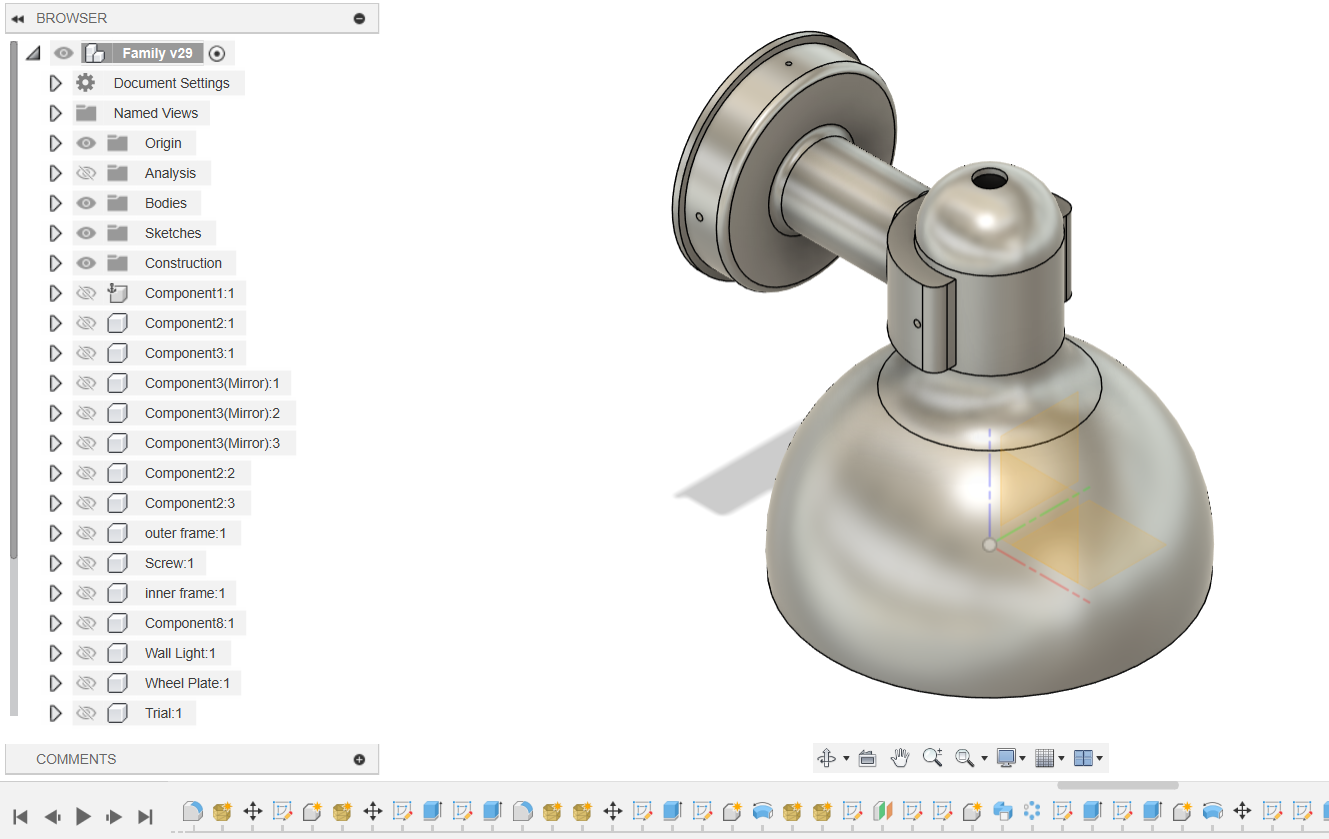Image resolution: width=1329 pixels, height=839 pixels.
Task: Select the Orbit tool in navigation bar
Action: pyautogui.click(x=826, y=758)
